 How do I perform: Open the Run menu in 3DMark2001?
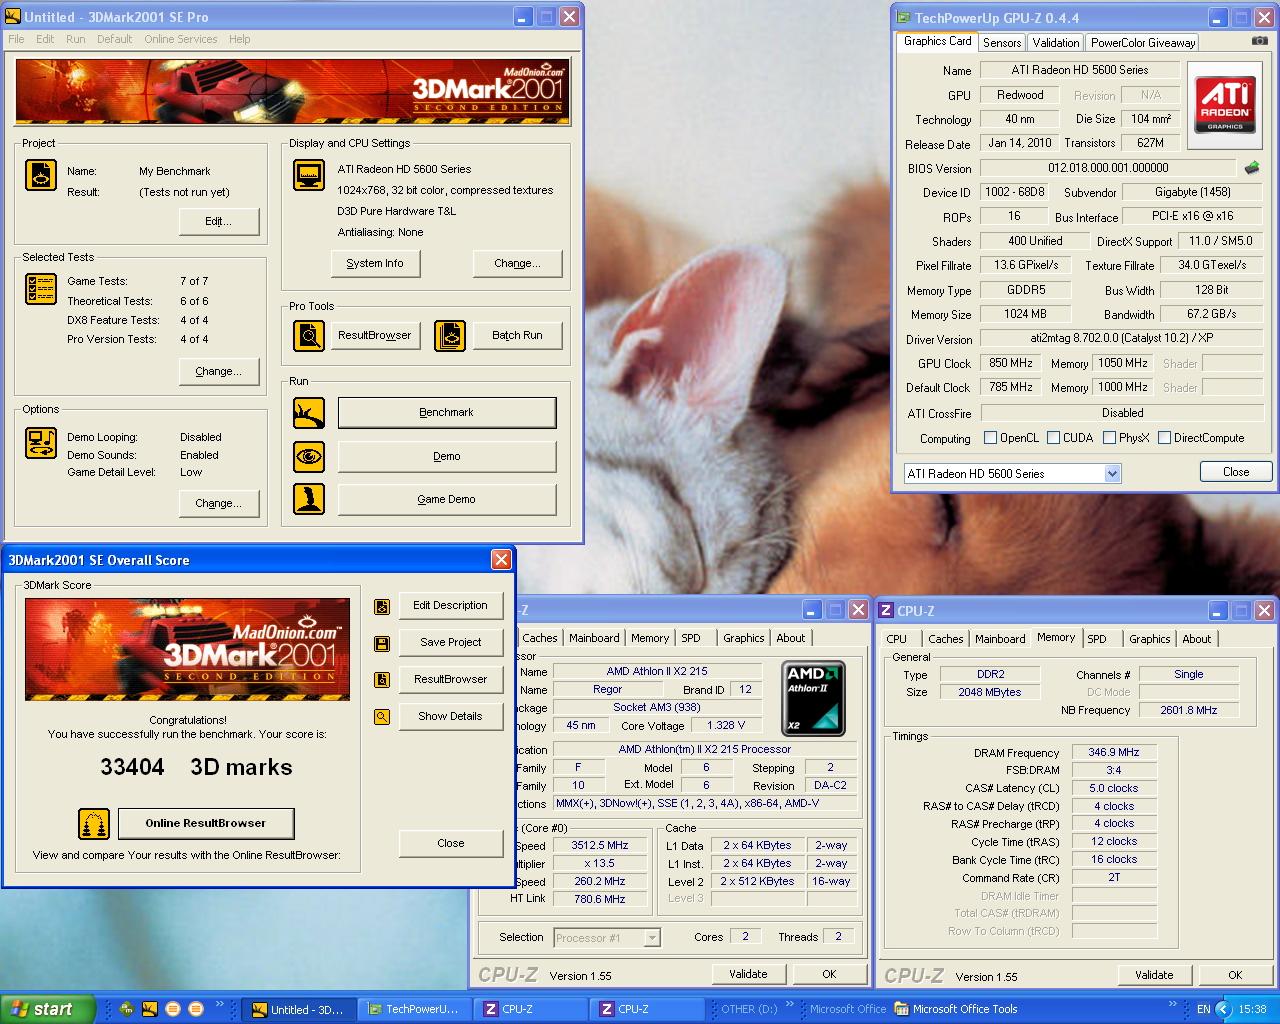coord(75,39)
